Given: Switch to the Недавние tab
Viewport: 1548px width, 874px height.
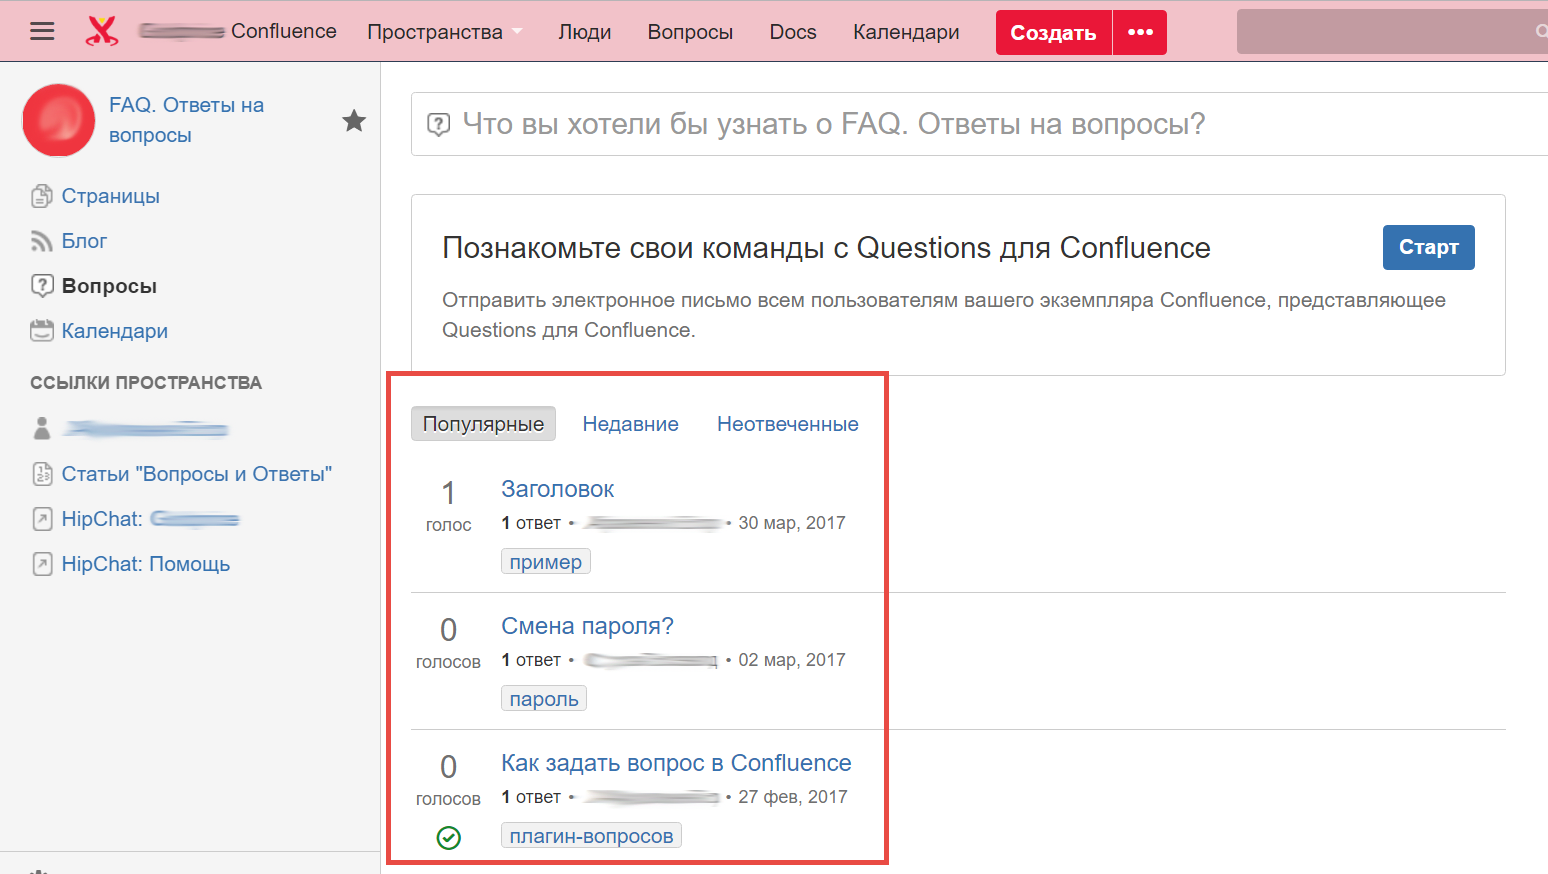Looking at the screenshot, I should [x=631, y=424].
